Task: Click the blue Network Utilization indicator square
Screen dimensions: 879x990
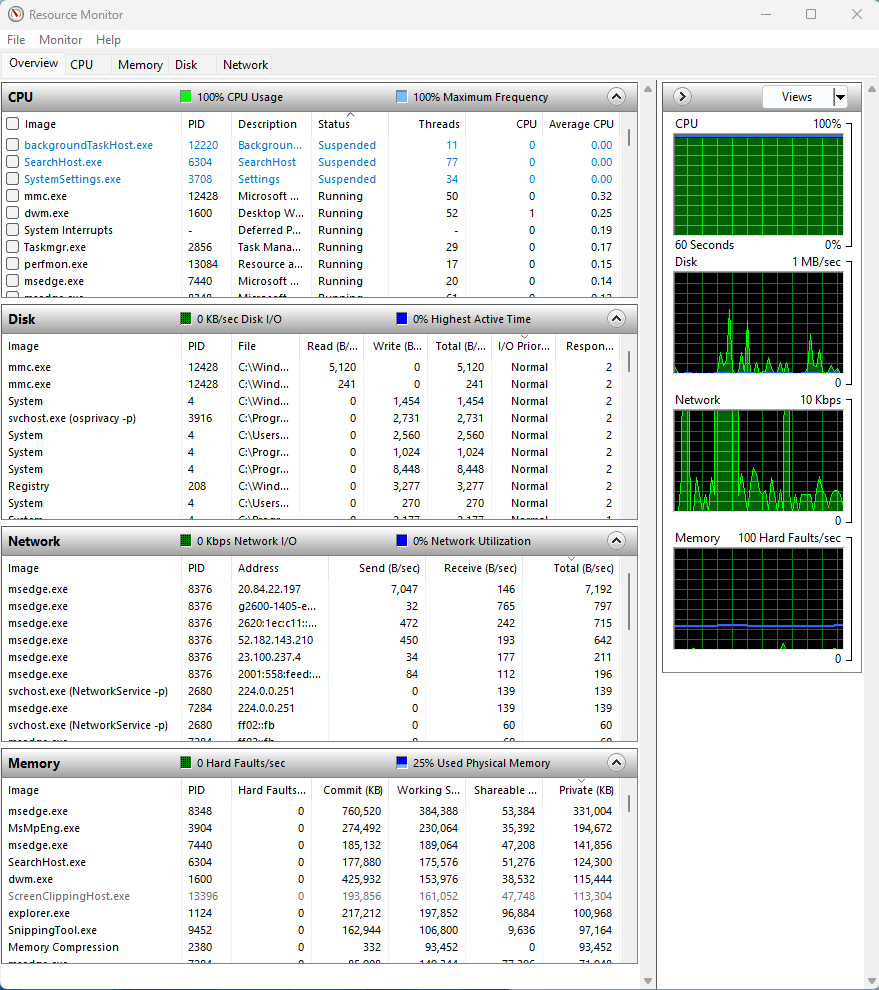Action: tap(402, 540)
